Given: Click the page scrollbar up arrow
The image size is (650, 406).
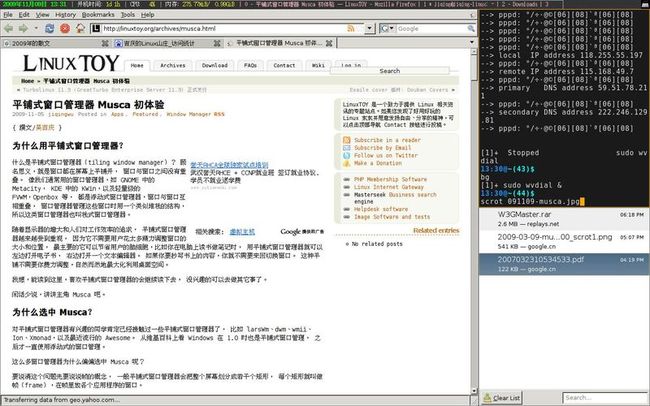Looking at the screenshot, I should pyautogui.click(x=474, y=52).
